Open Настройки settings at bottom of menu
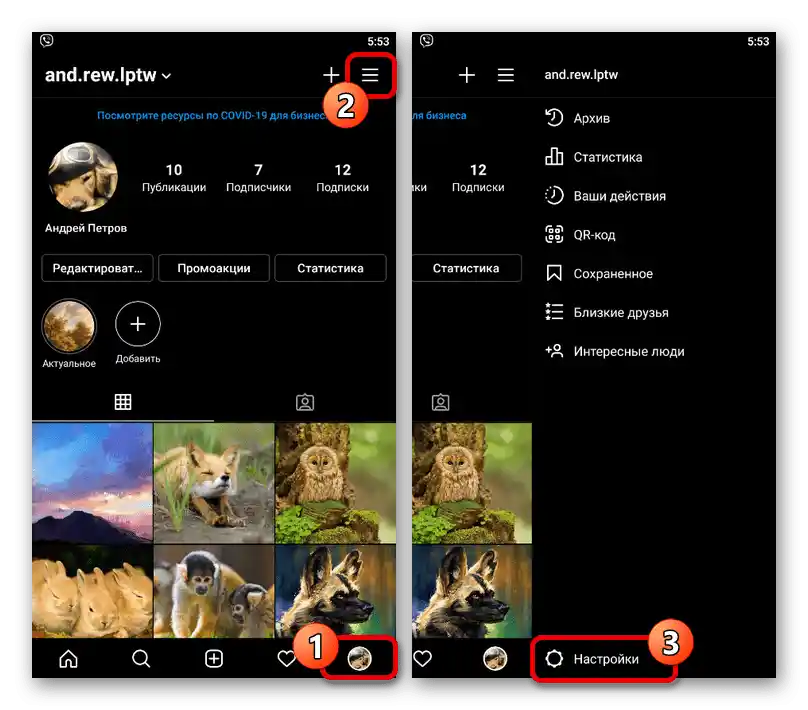The image size is (808, 710). point(592,659)
